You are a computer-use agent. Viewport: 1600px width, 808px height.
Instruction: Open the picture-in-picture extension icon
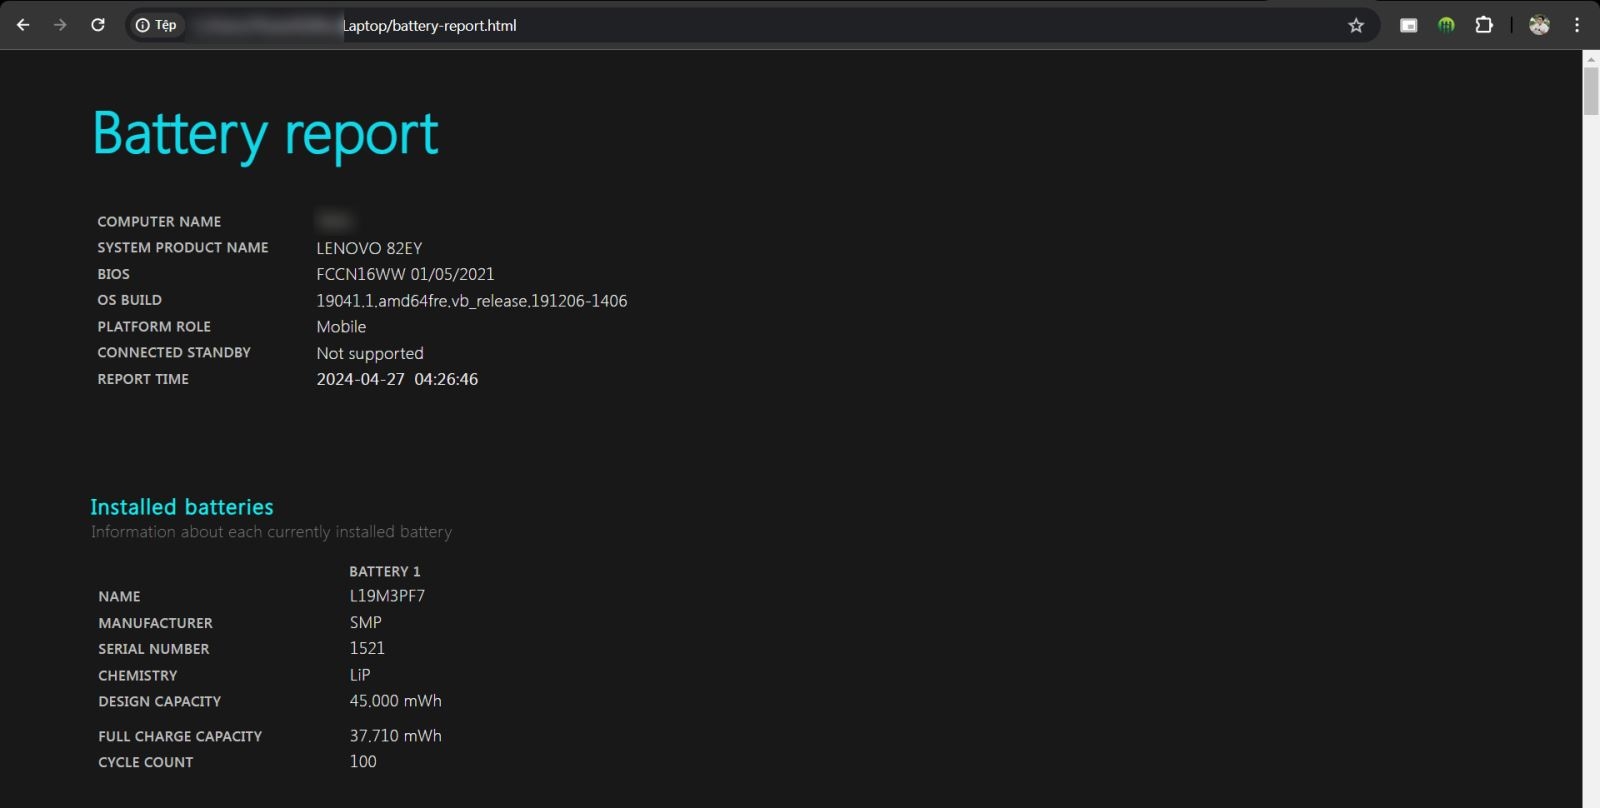point(1409,25)
